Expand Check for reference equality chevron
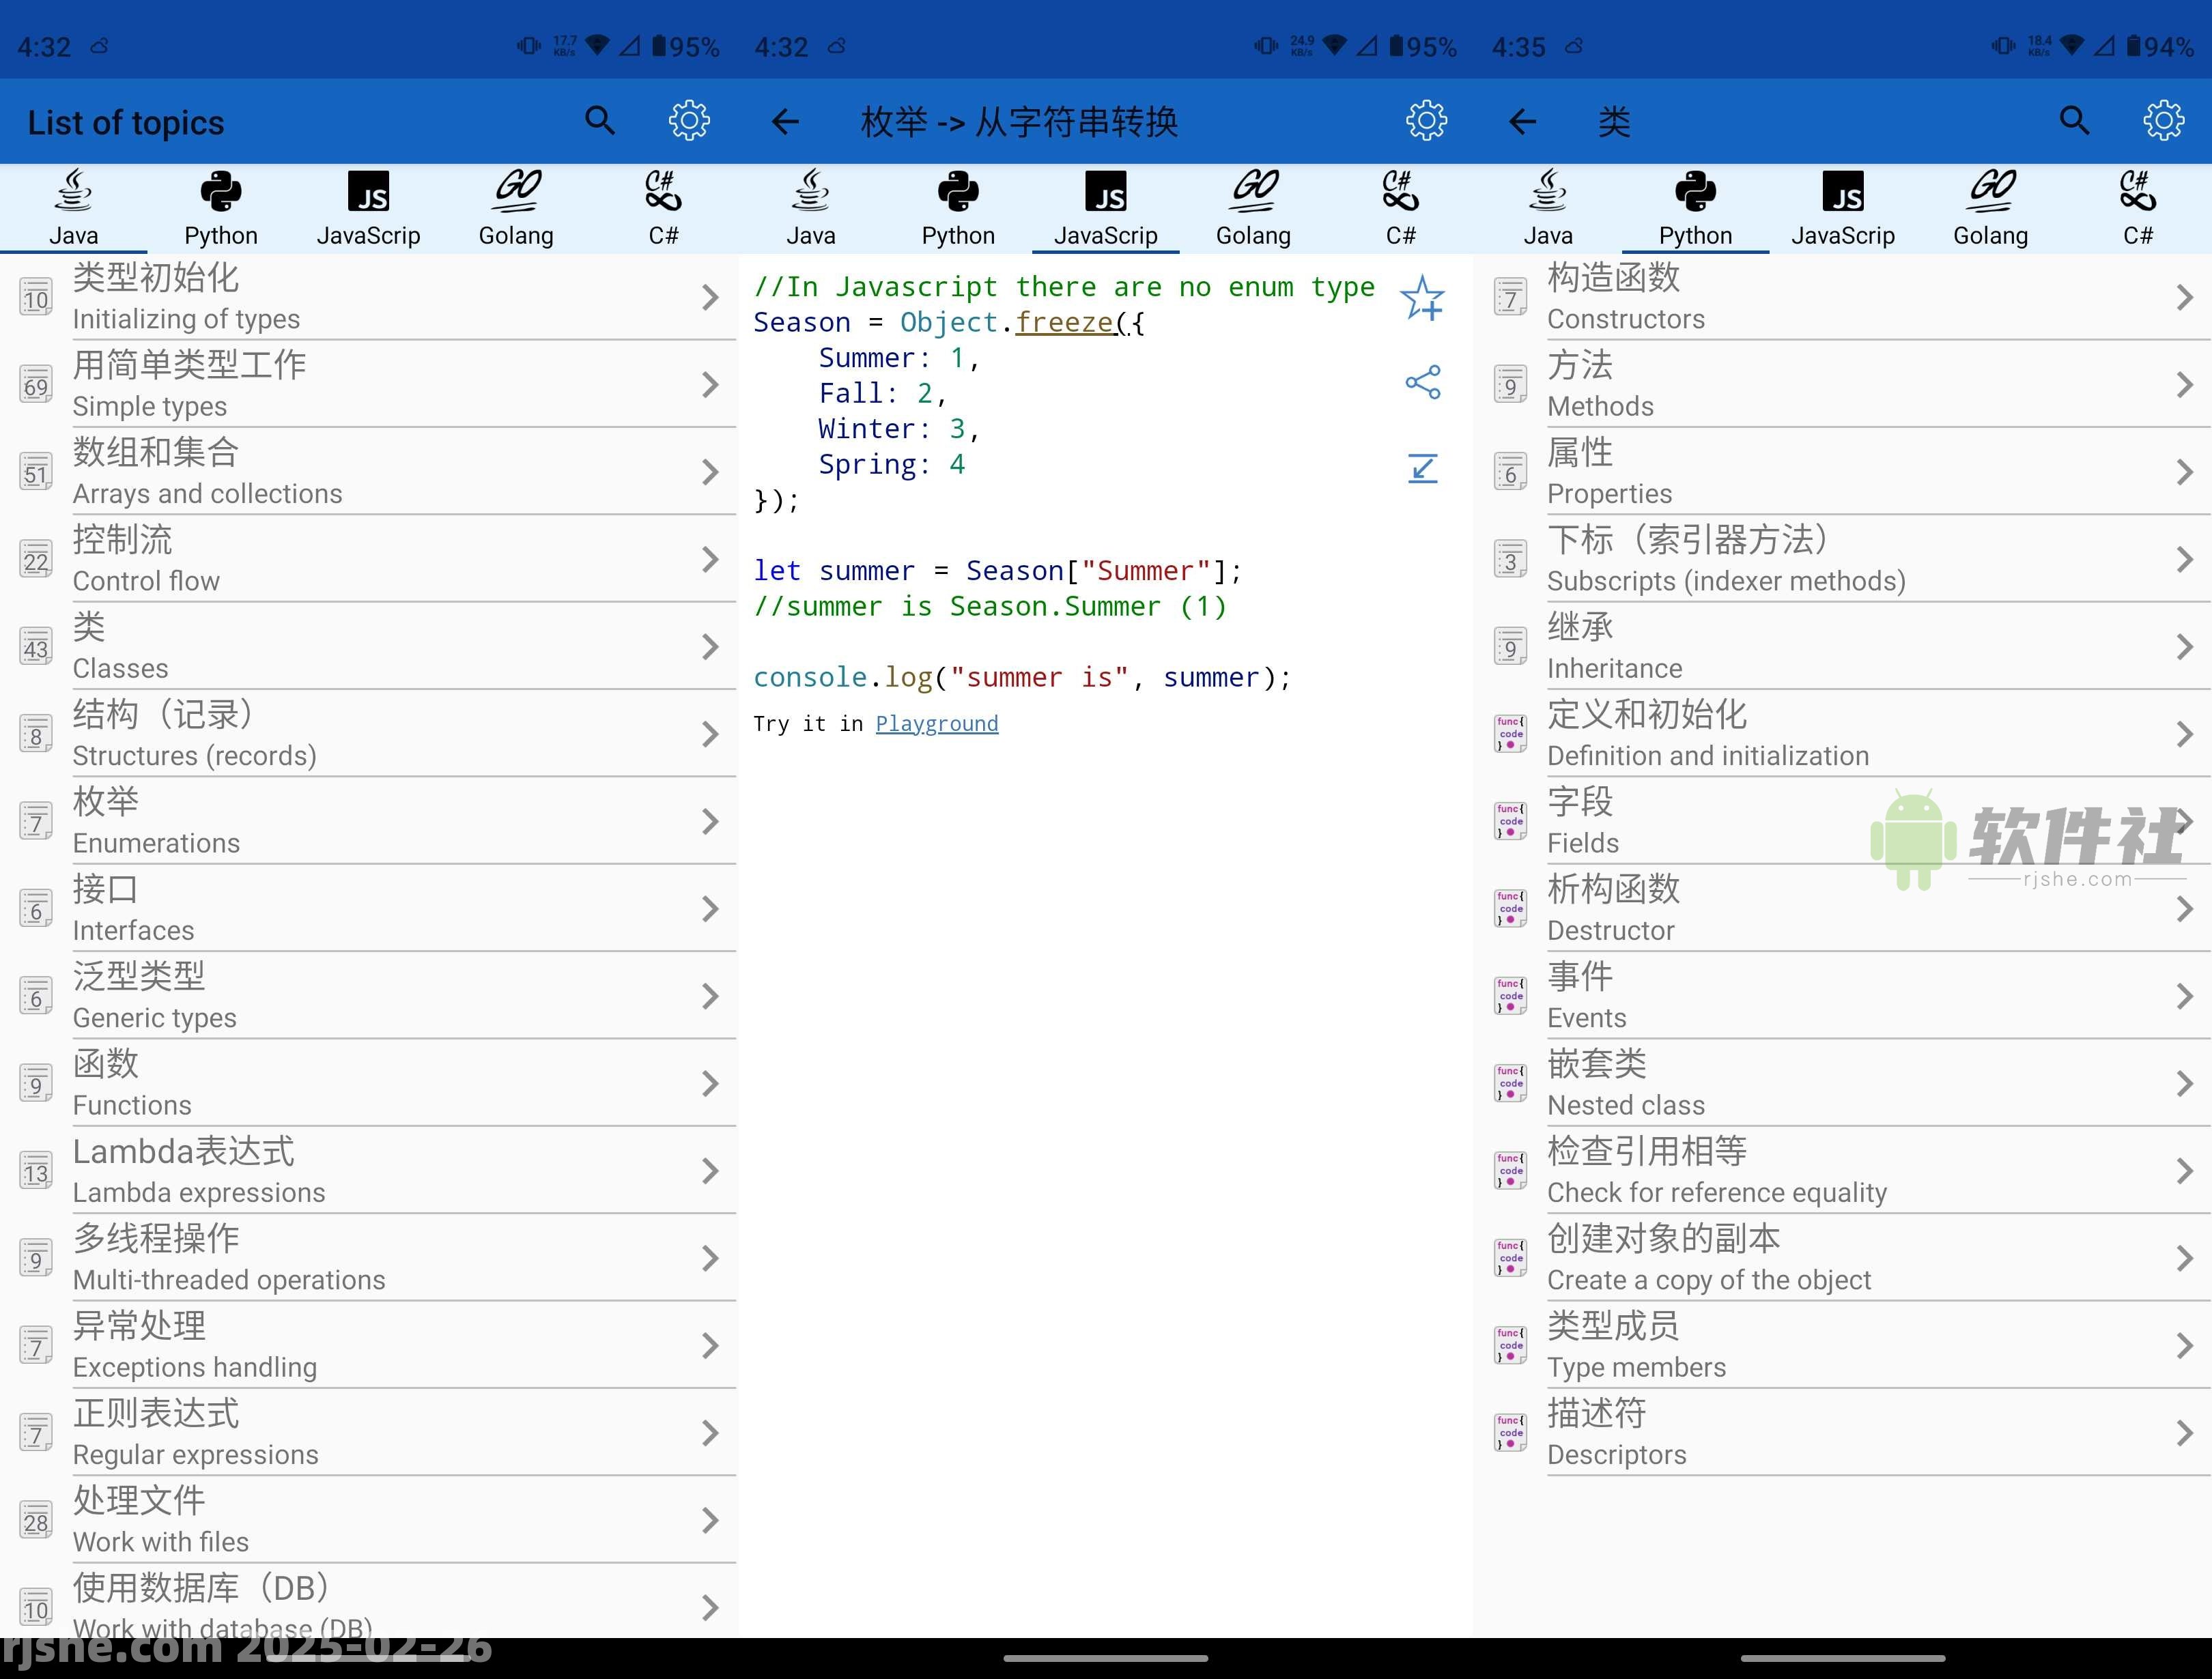This screenshot has width=2212, height=1679. click(2184, 1171)
